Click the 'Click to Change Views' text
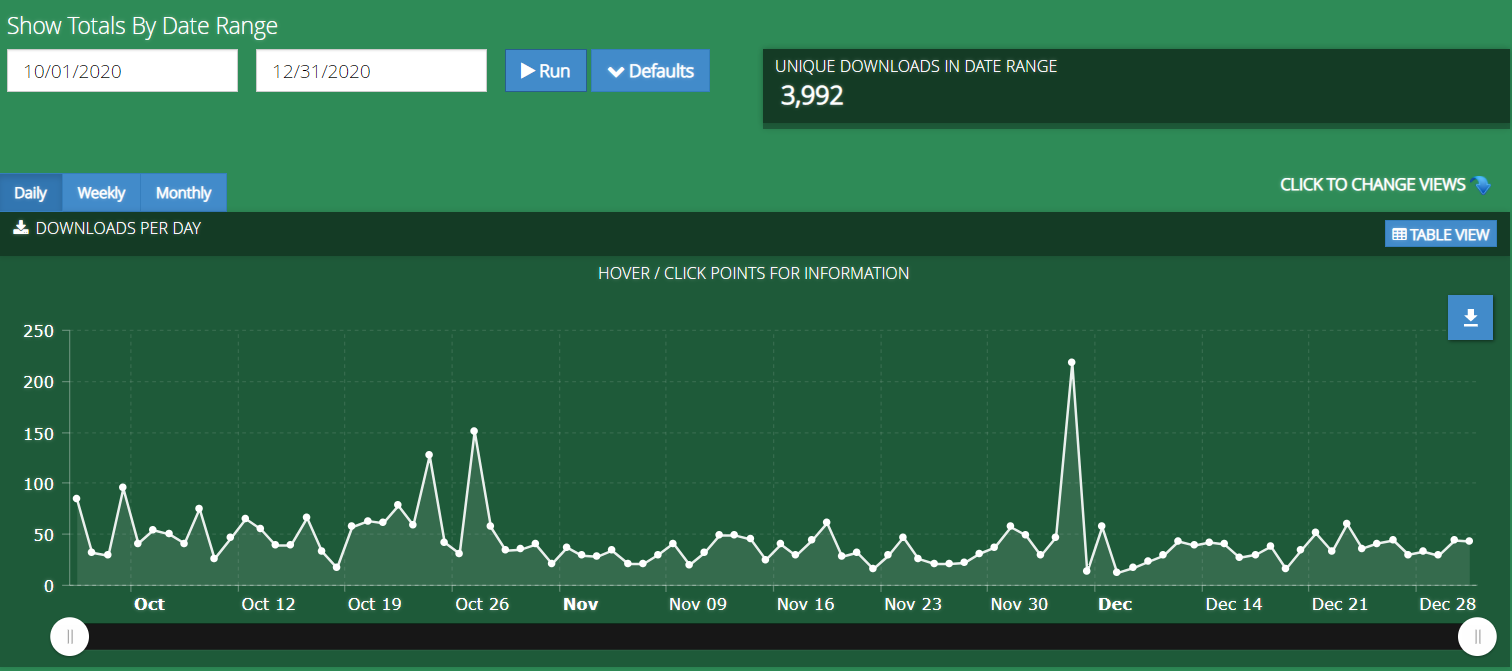 (x=1372, y=185)
